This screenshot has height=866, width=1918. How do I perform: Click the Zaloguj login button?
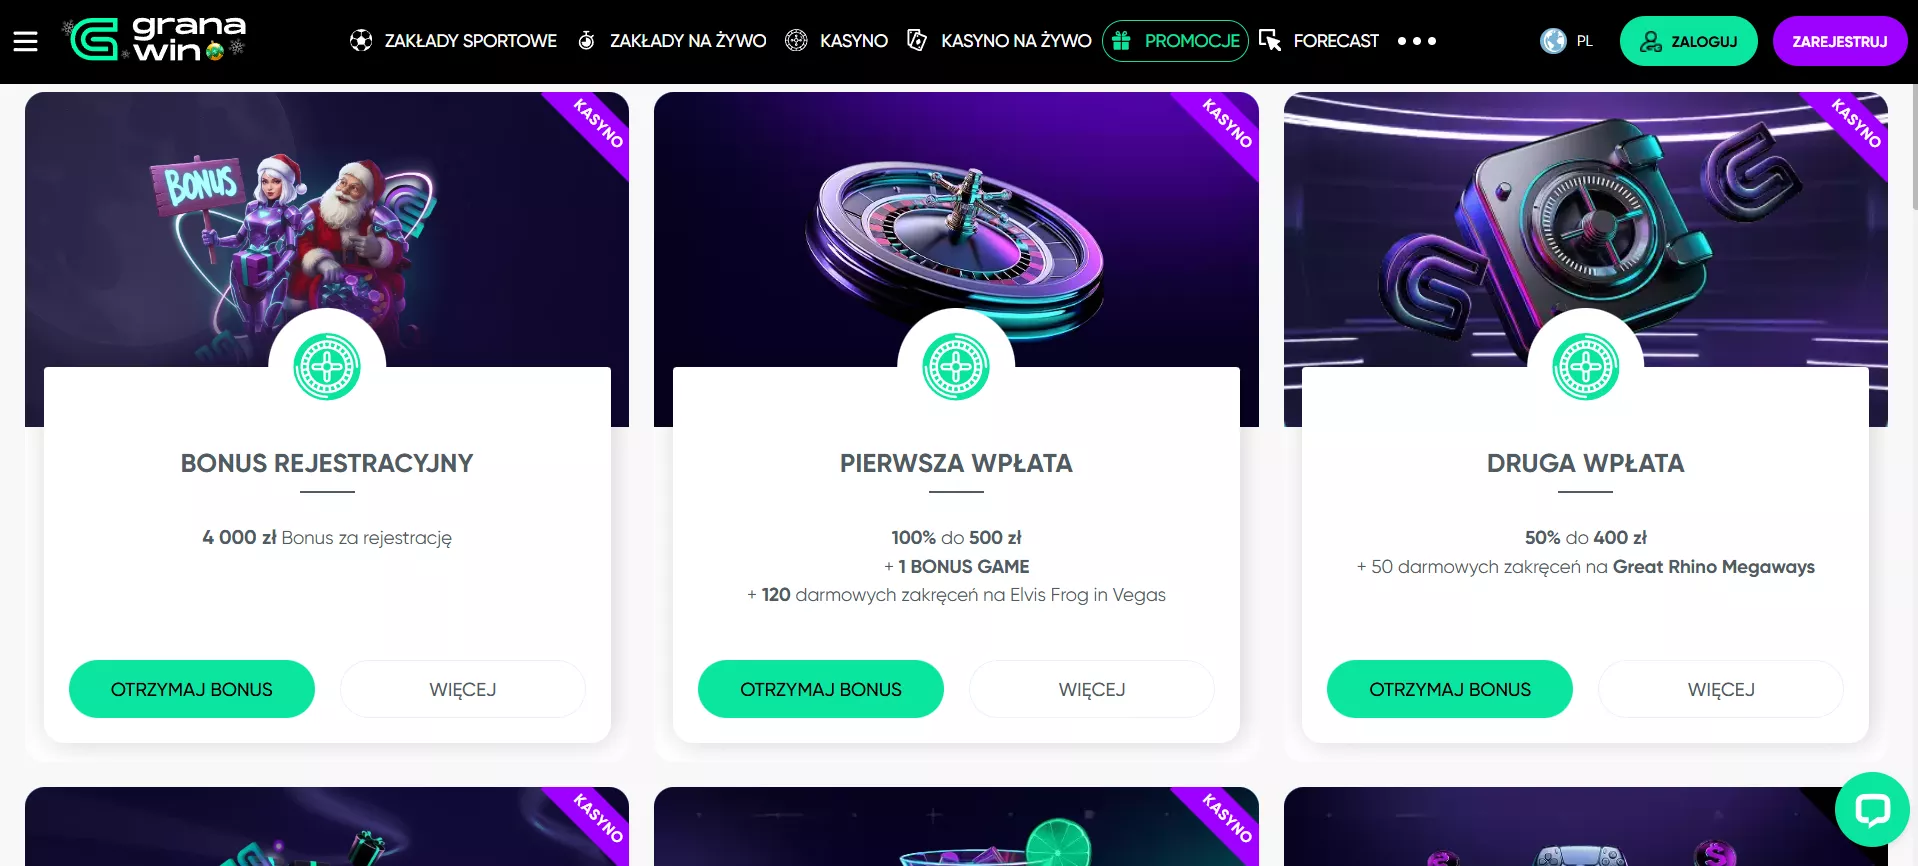(1688, 41)
